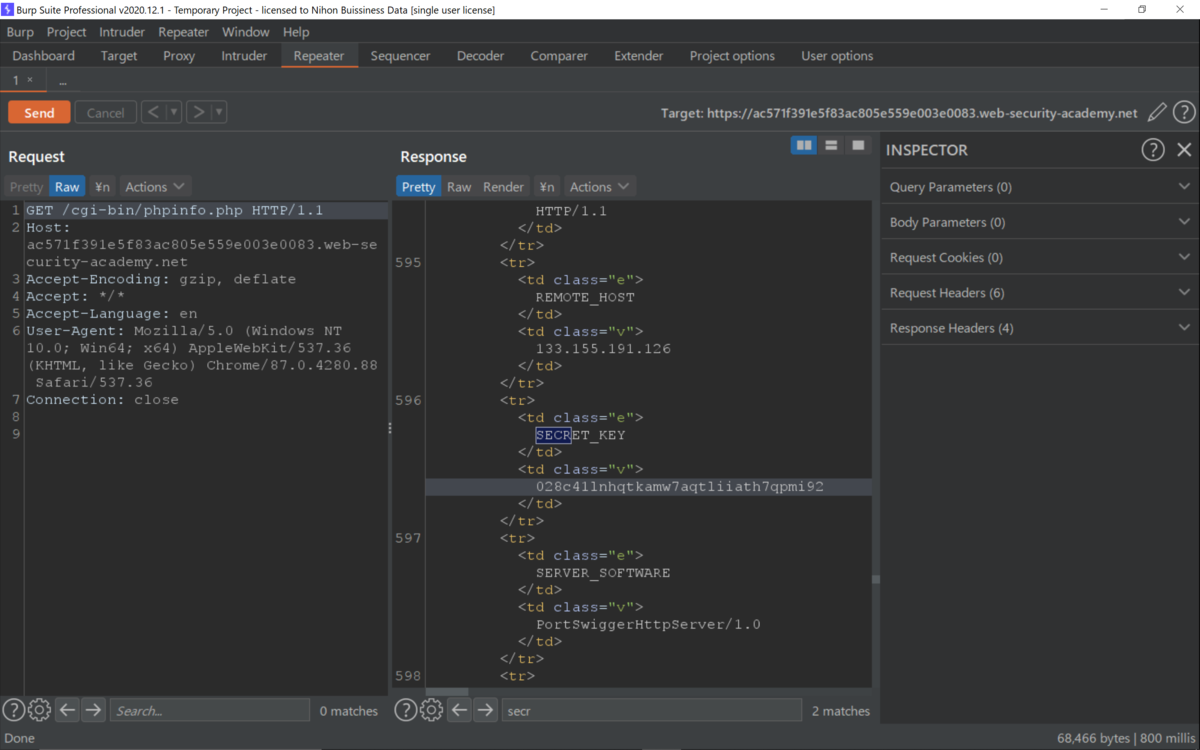Open Inspector help question mark icon
The image size is (1200, 750).
point(1153,150)
